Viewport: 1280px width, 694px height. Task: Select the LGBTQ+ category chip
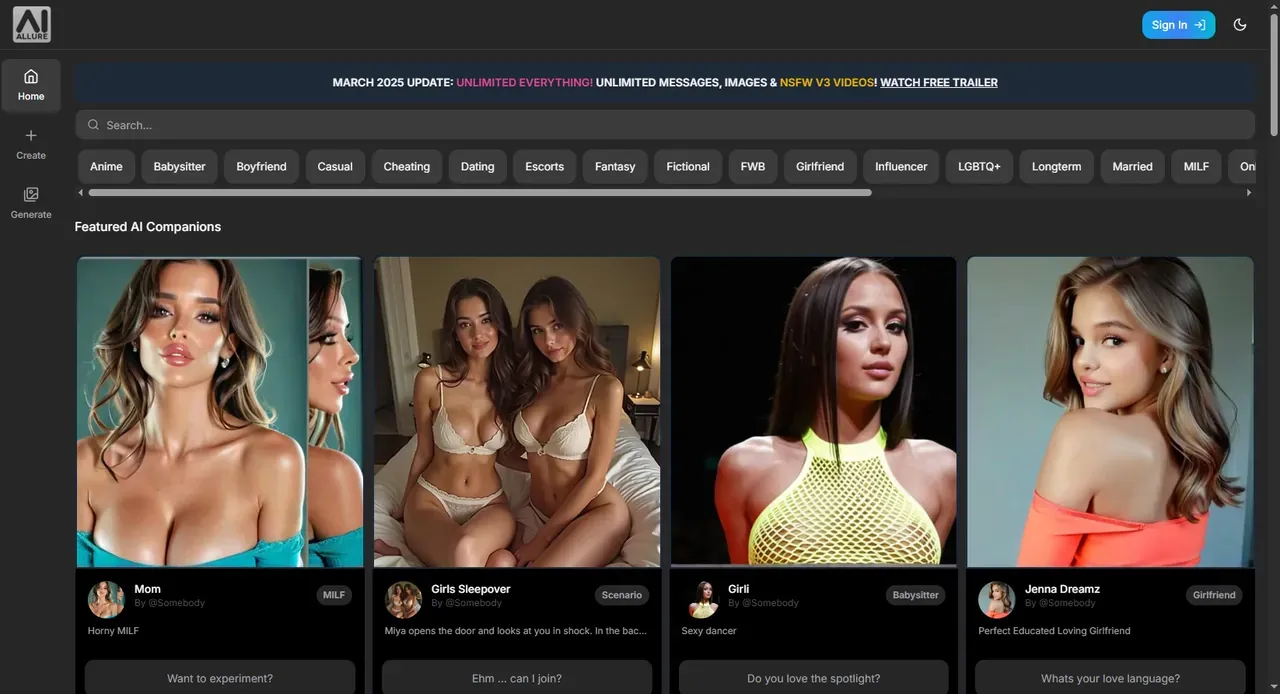(979, 167)
